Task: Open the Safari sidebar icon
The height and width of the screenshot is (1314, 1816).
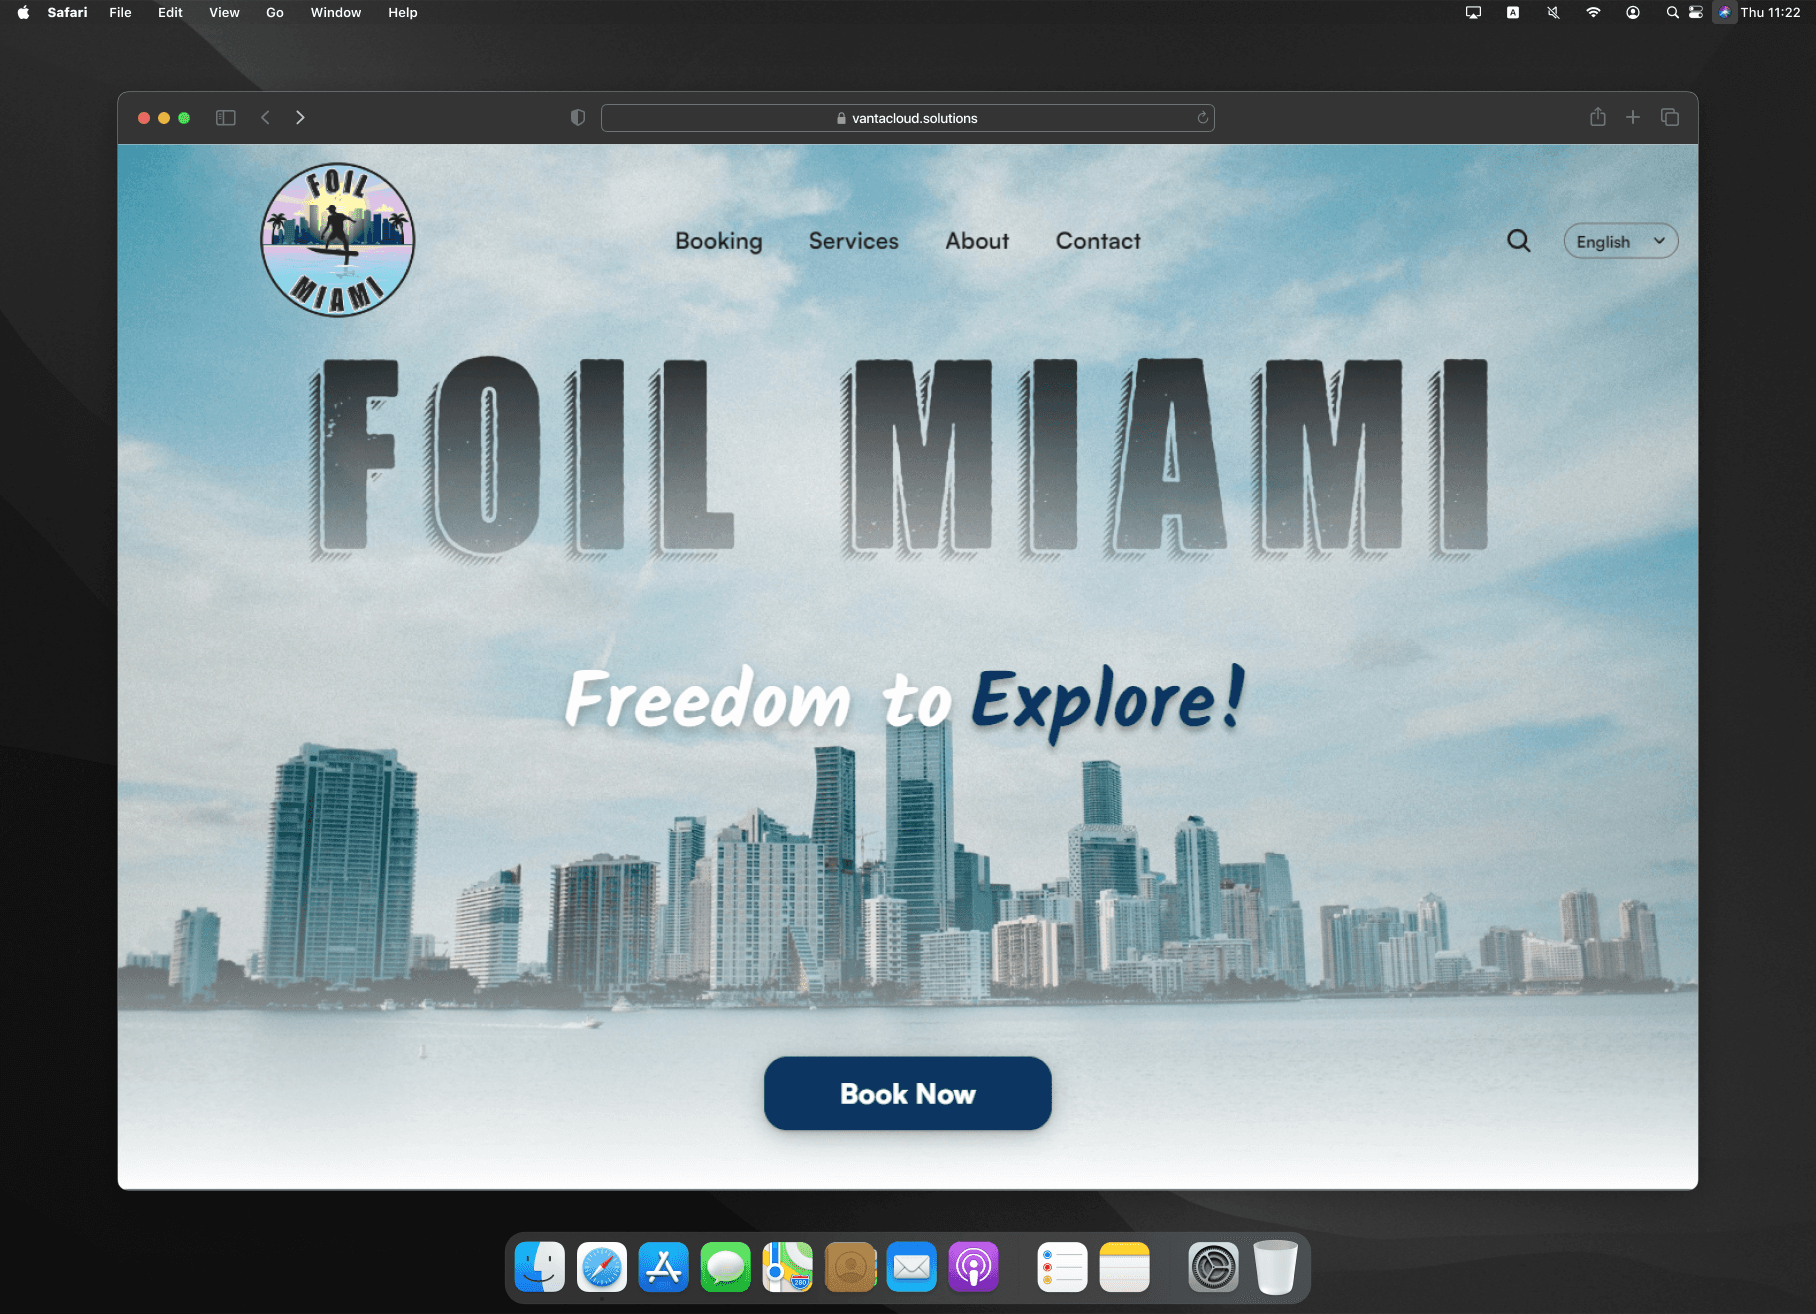Action: point(225,117)
